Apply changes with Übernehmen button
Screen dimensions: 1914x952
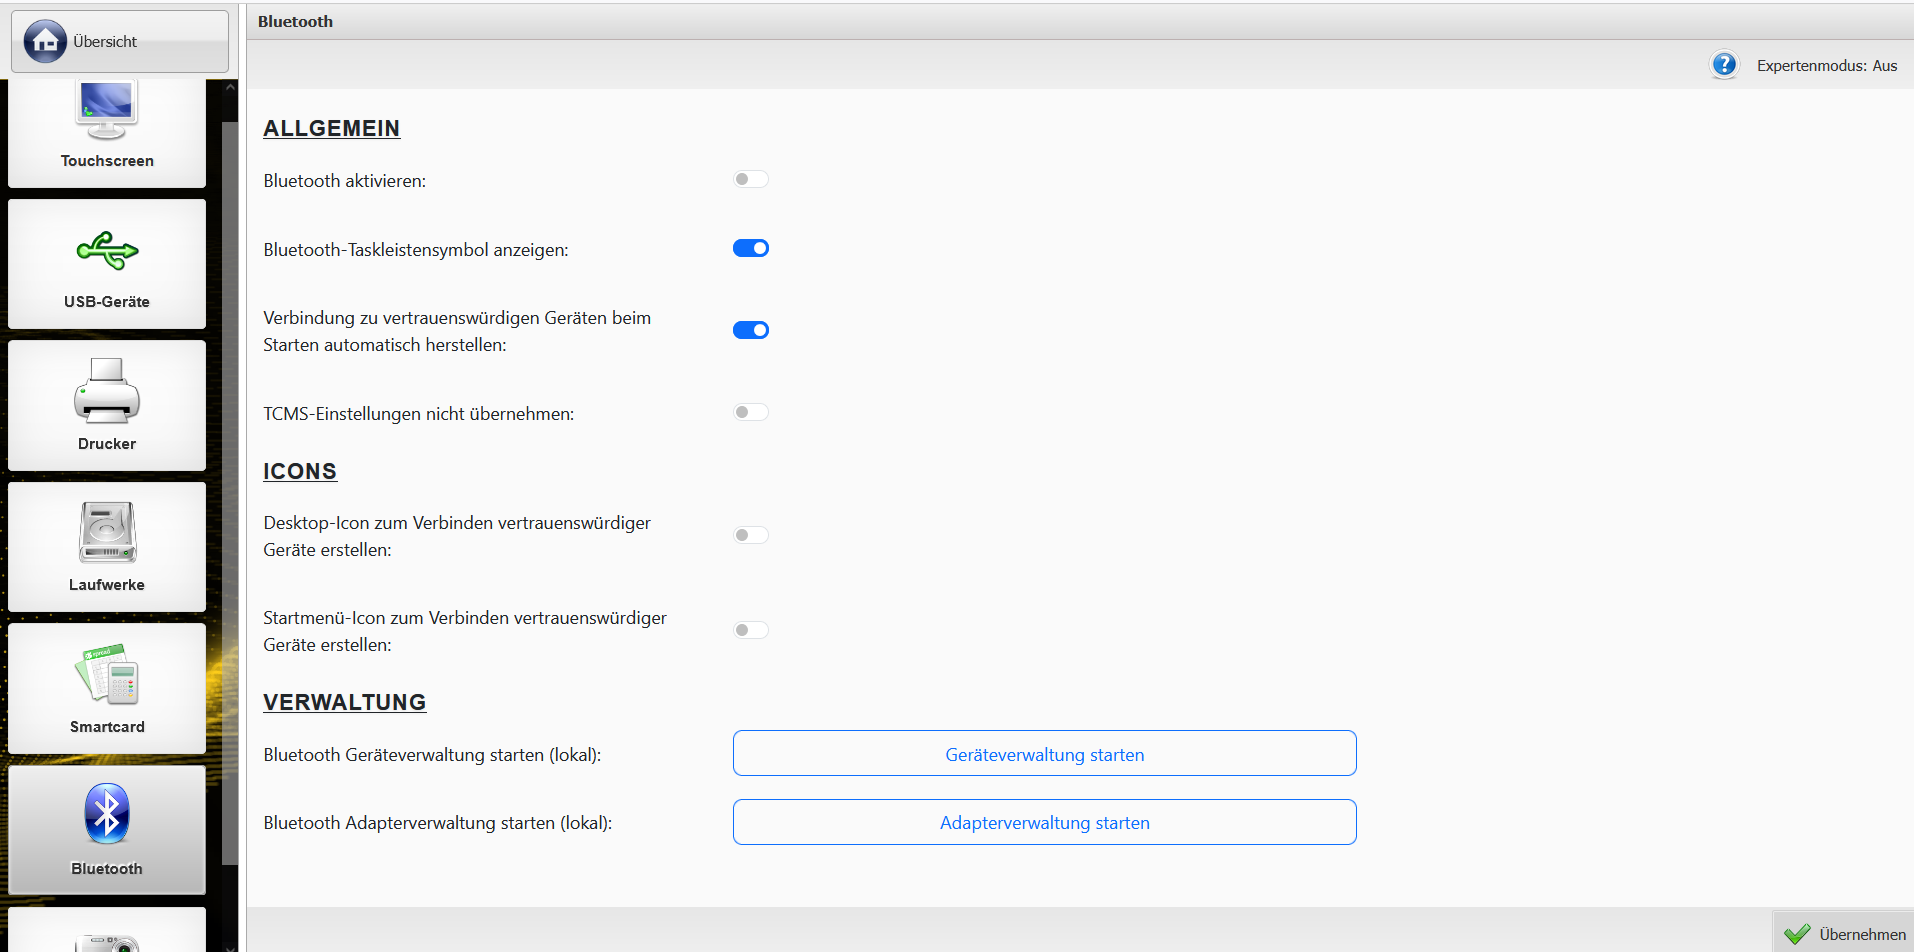[x=1844, y=933]
